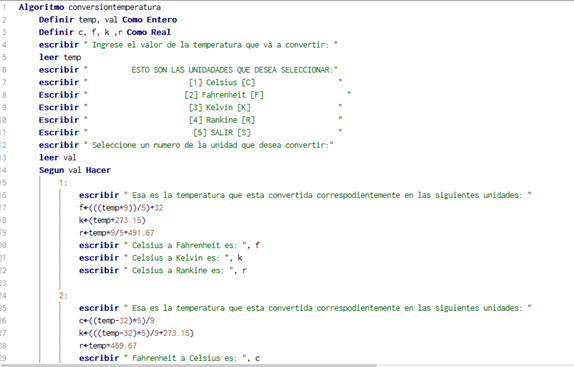Click 'Seleccione un numero de la unidad' string
The width and height of the screenshot is (574, 367).
click(x=209, y=145)
